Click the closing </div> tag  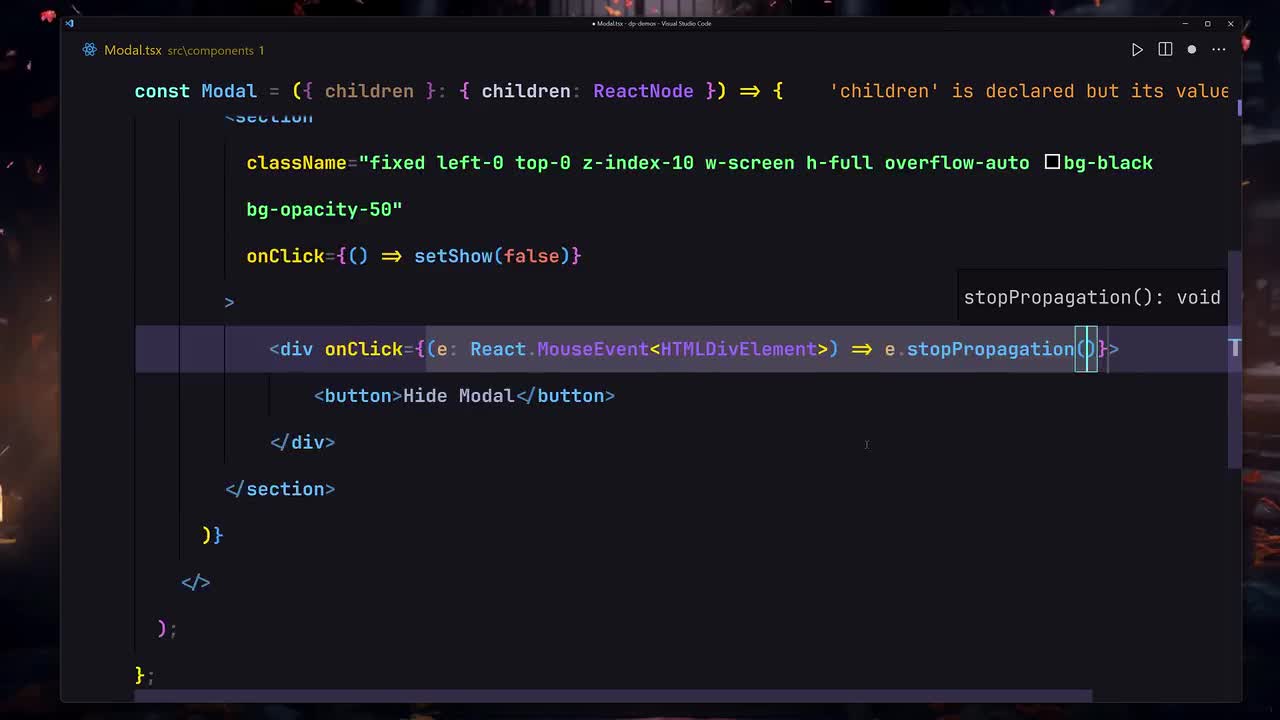302,442
